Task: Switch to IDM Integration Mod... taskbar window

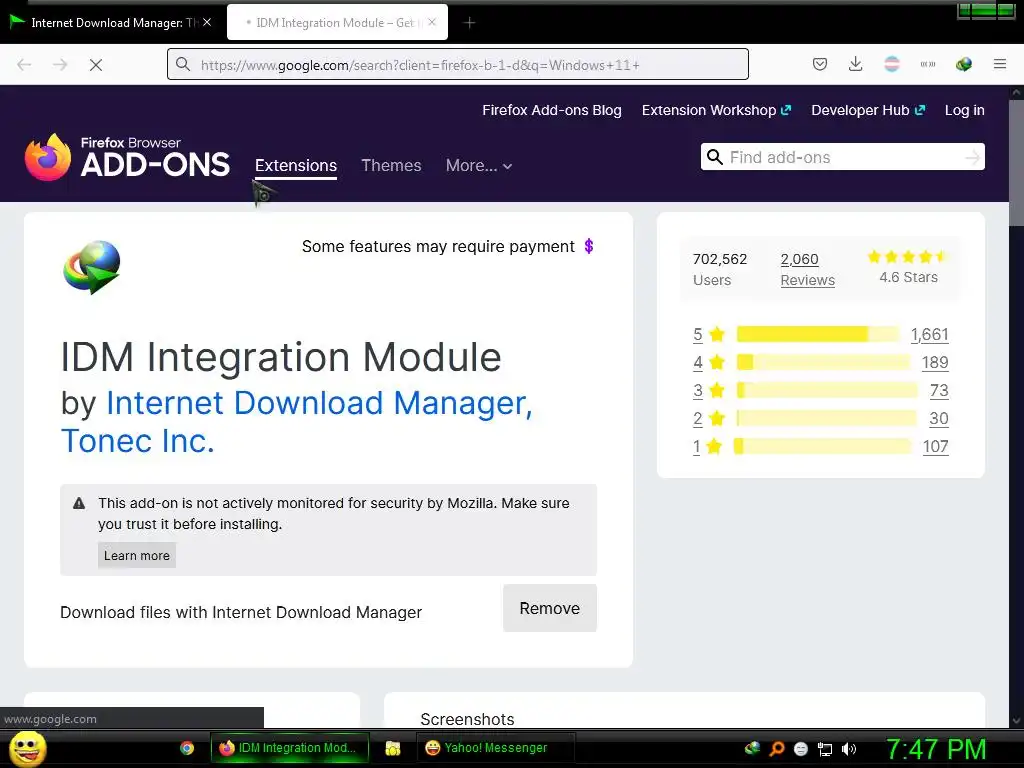Action: click(290, 748)
